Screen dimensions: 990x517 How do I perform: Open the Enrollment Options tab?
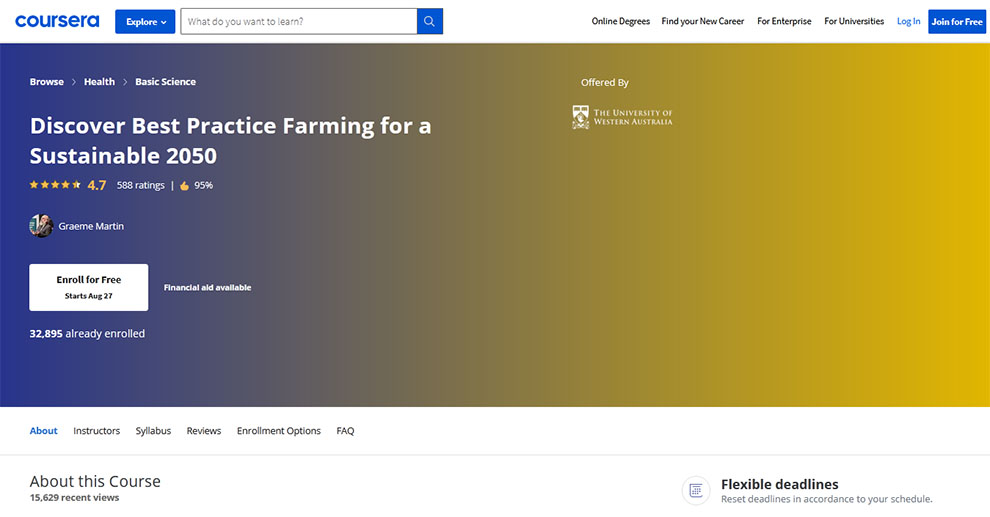(278, 431)
